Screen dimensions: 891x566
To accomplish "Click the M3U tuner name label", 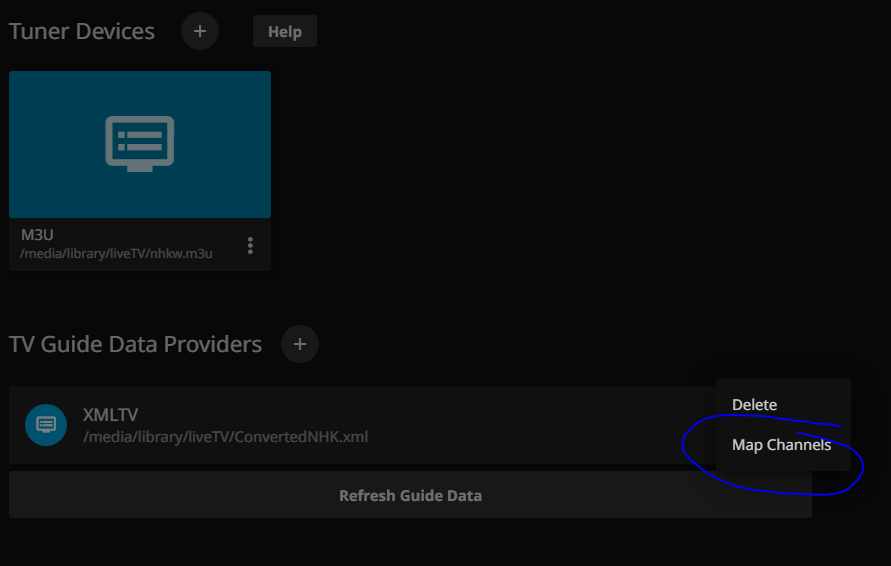I will pos(37,235).
